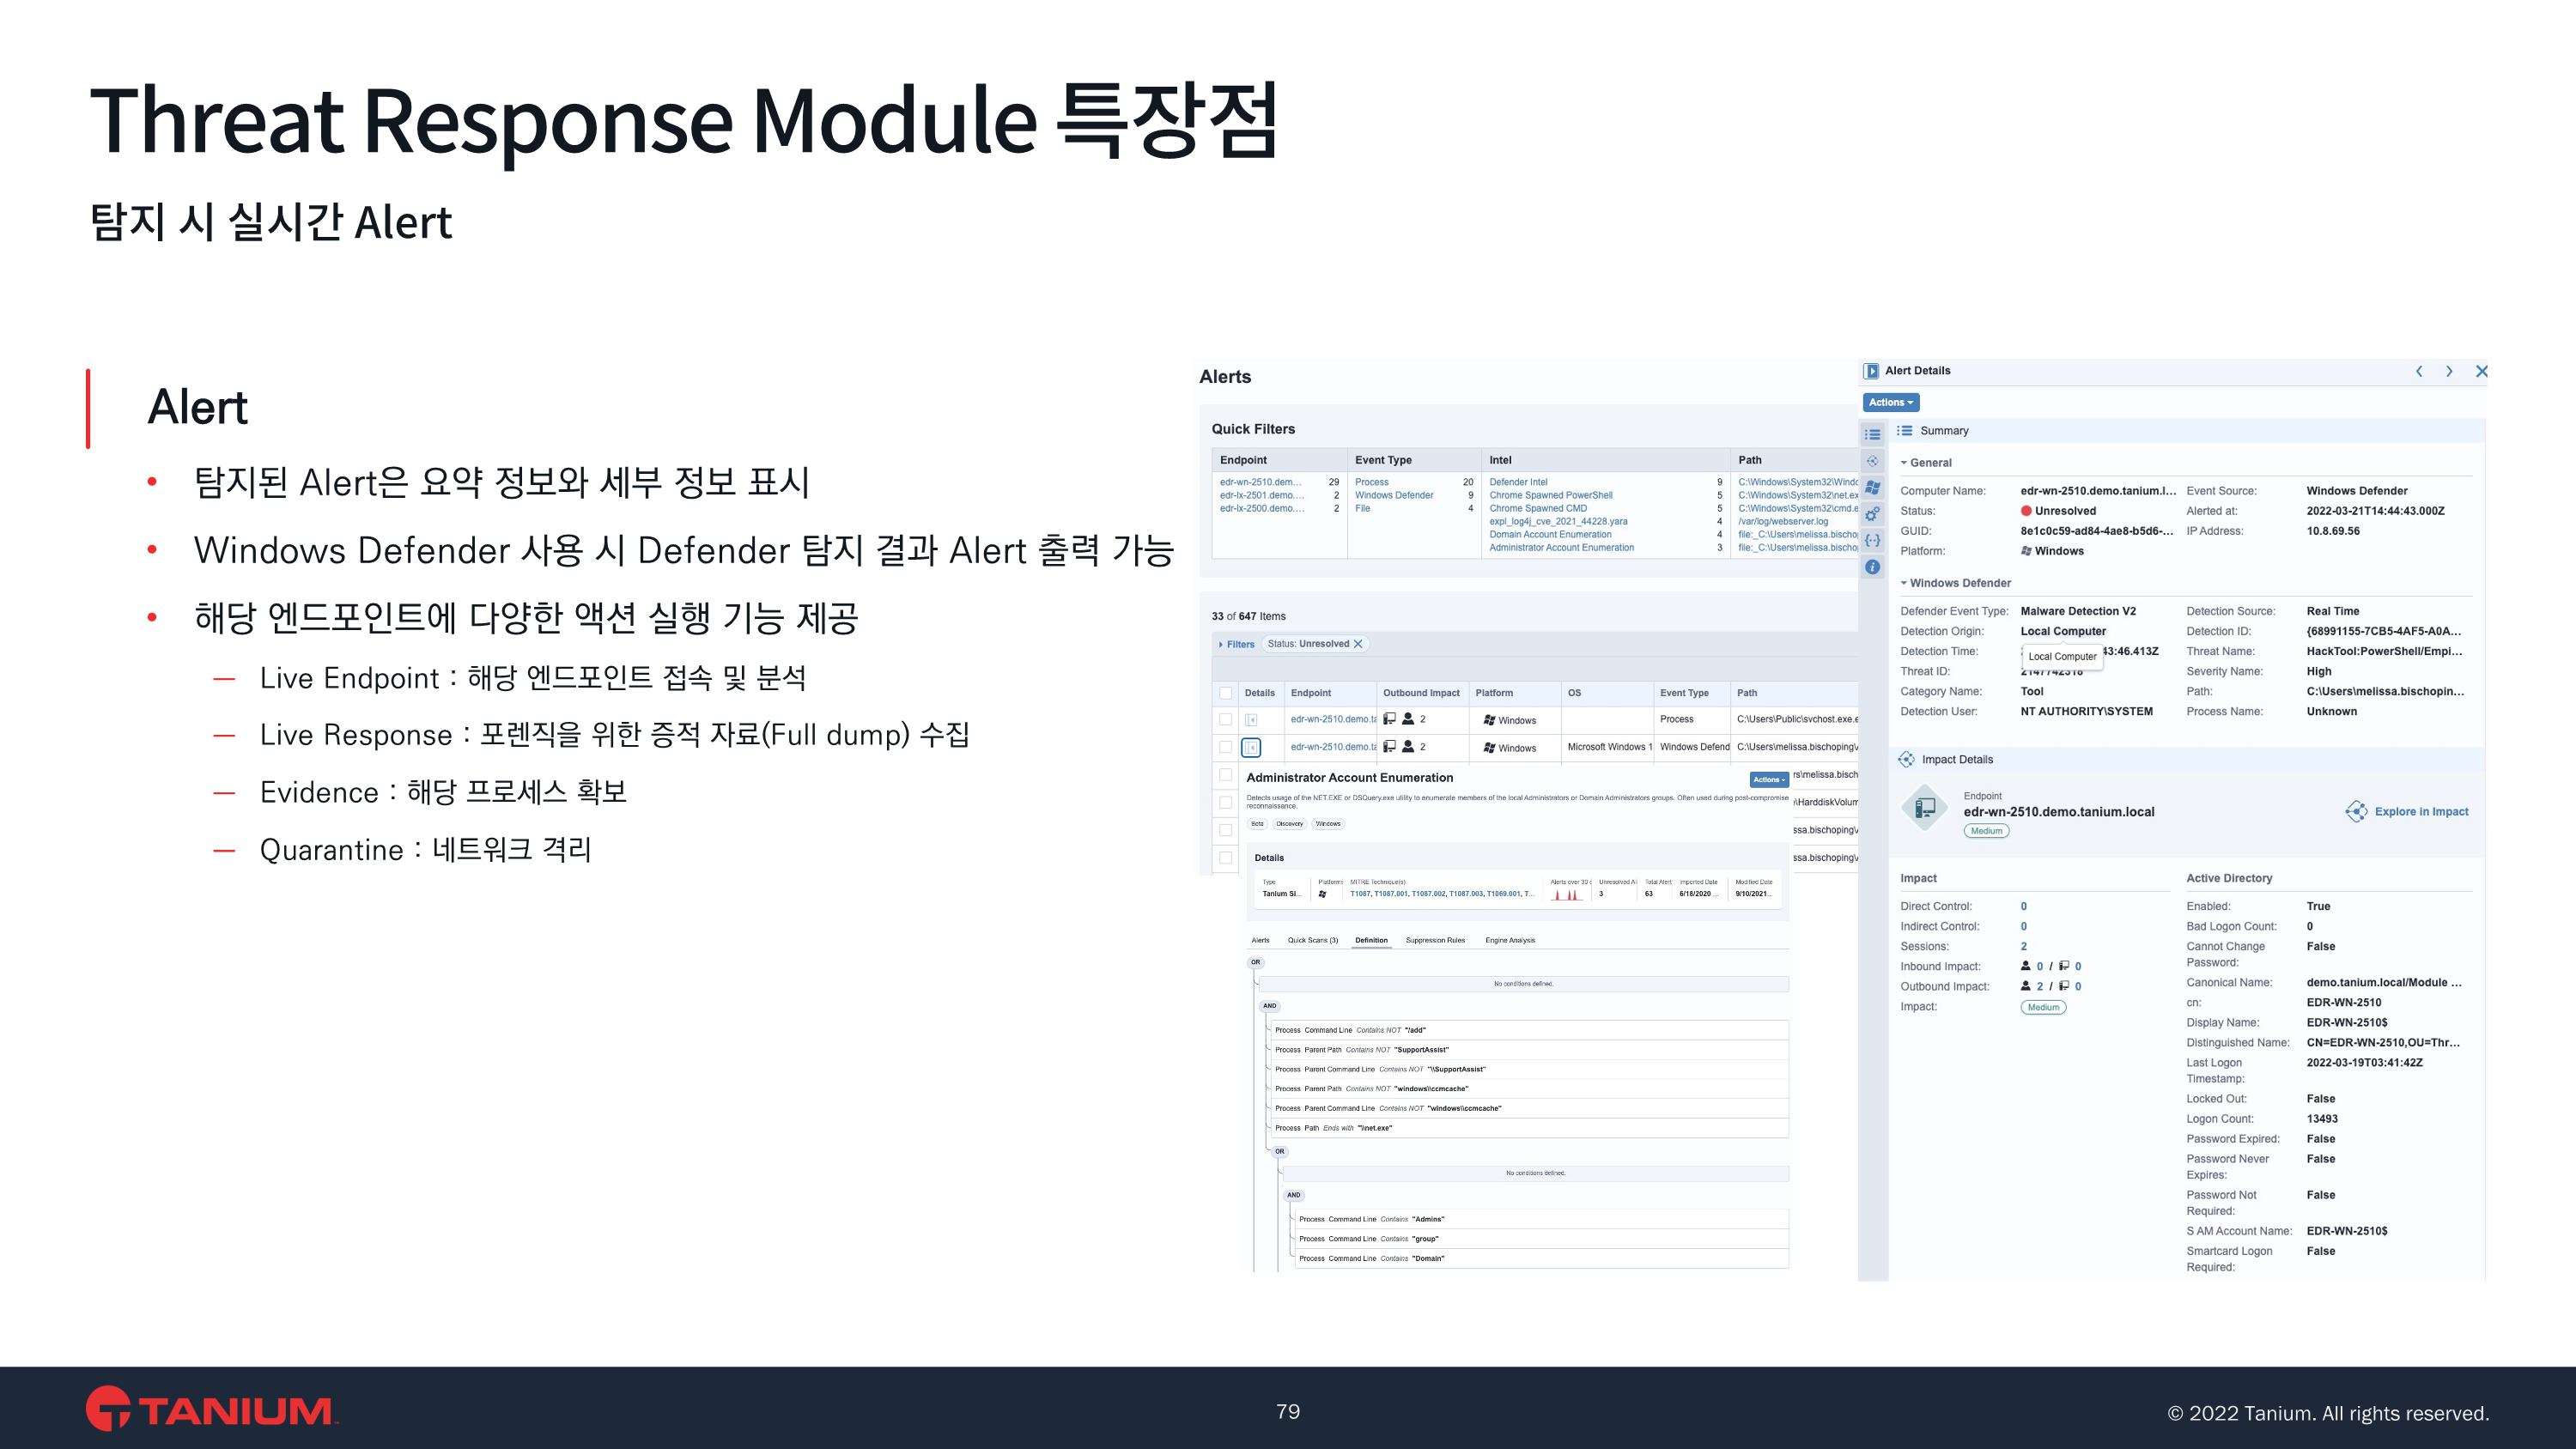
Task: Click the Impact sidebar icon below Summary
Action: (1873, 461)
